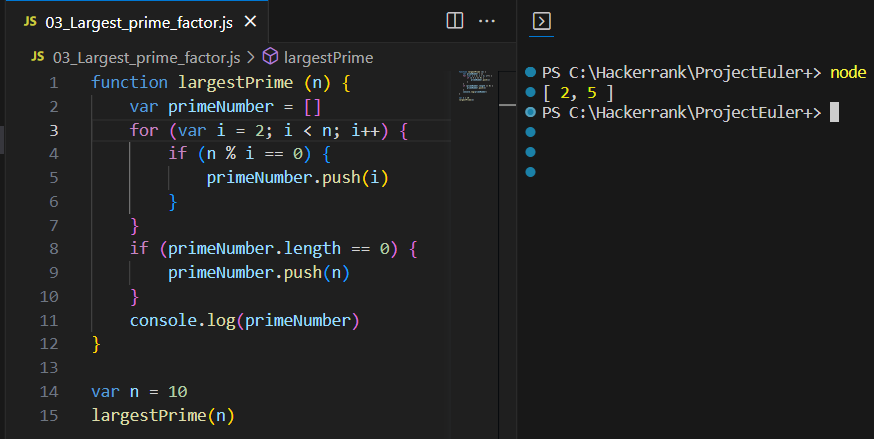
Task: Click the terminal panel icon tab
Action: tap(542, 21)
